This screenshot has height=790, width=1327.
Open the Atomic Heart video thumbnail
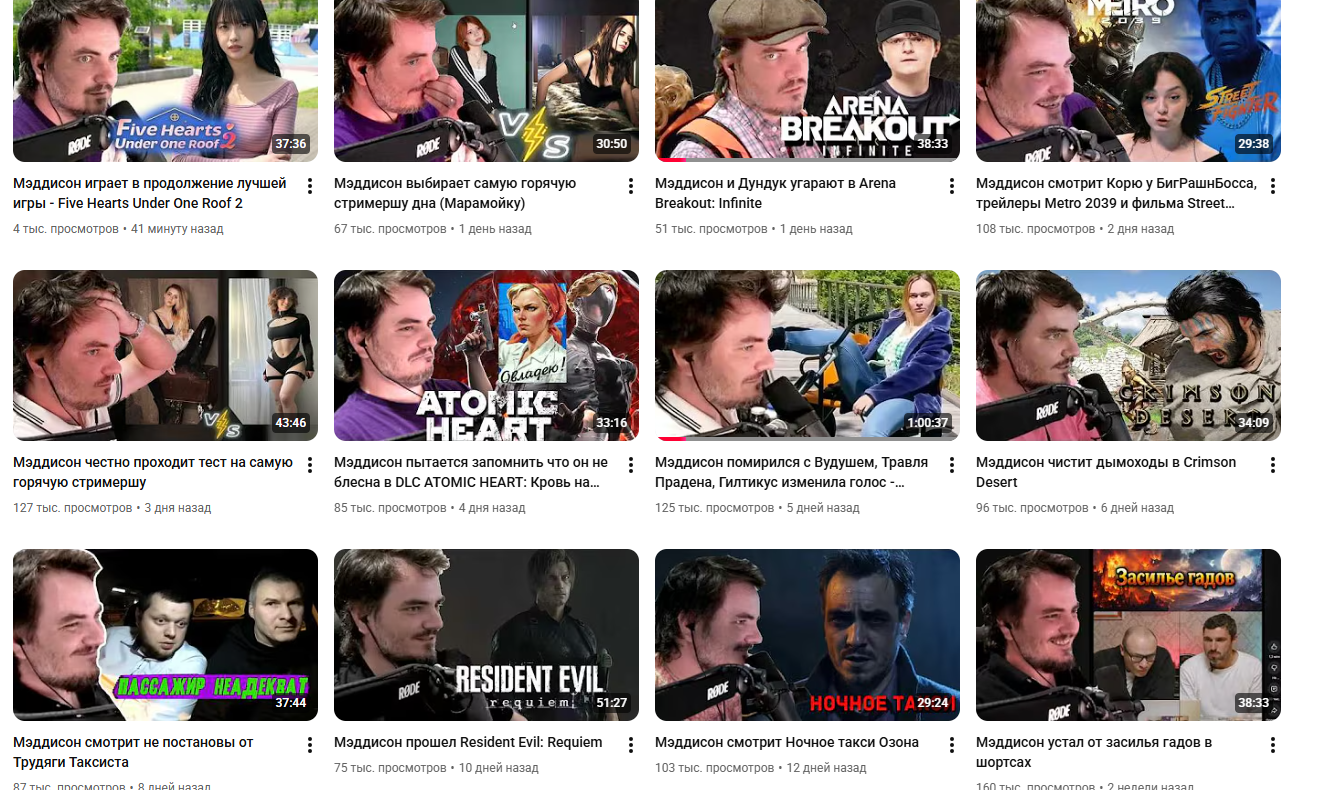(x=486, y=355)
